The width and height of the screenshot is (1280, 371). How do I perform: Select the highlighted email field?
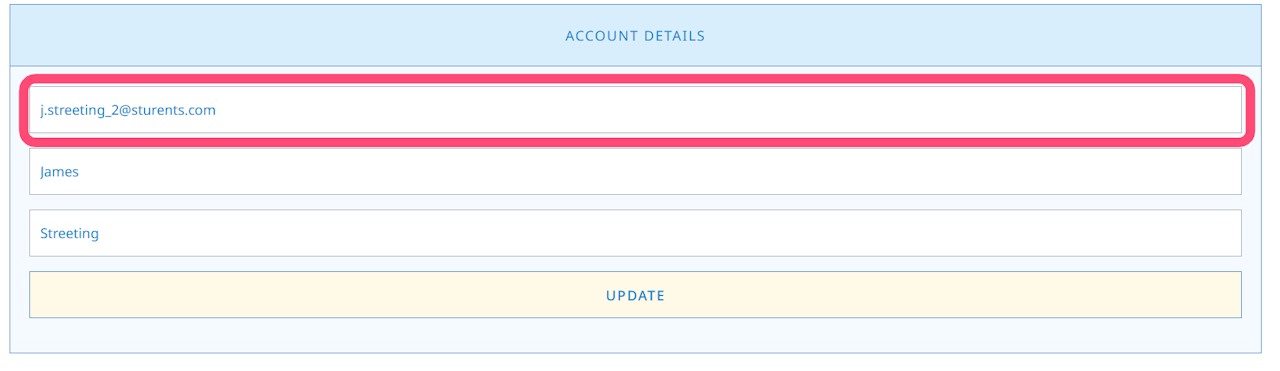click(x=635, y=110)
